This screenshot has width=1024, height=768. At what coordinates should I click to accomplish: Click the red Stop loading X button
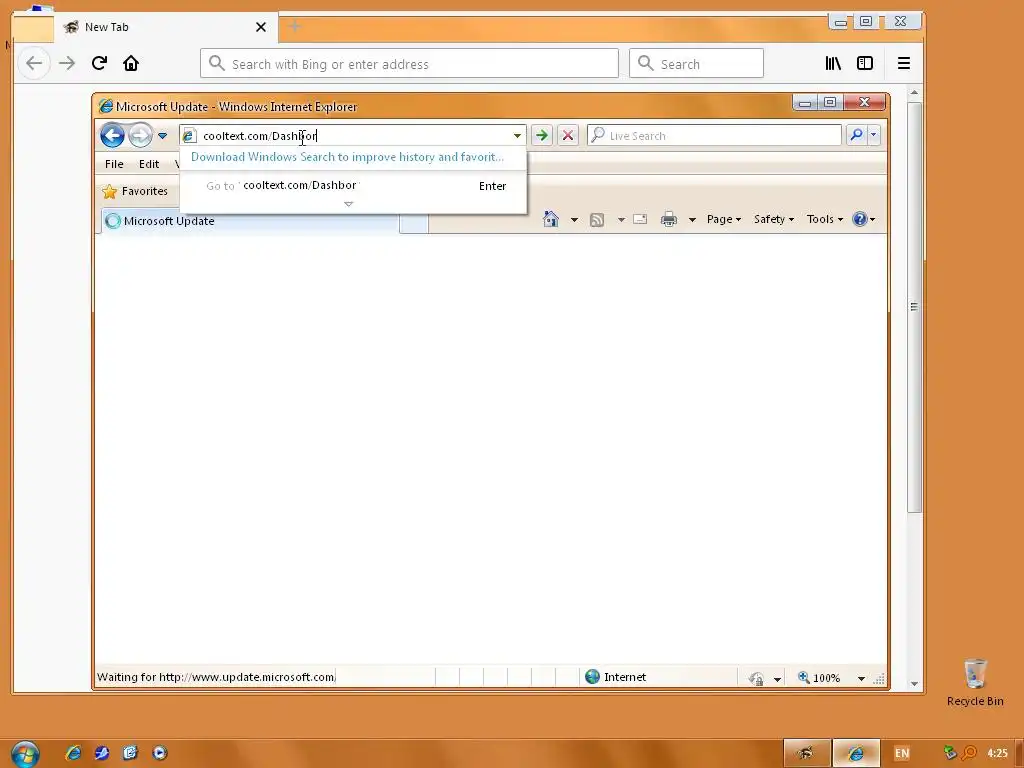(x=568, y=135)
